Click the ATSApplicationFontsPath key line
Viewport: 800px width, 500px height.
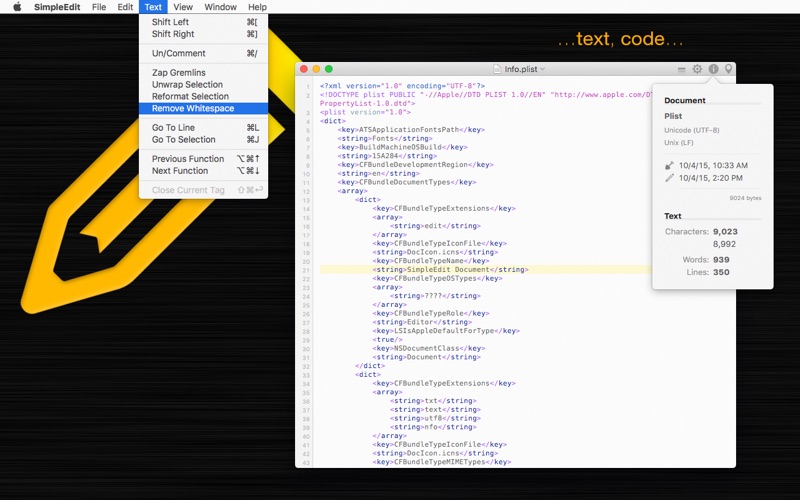pyautogui.click(x=411, y=130)
